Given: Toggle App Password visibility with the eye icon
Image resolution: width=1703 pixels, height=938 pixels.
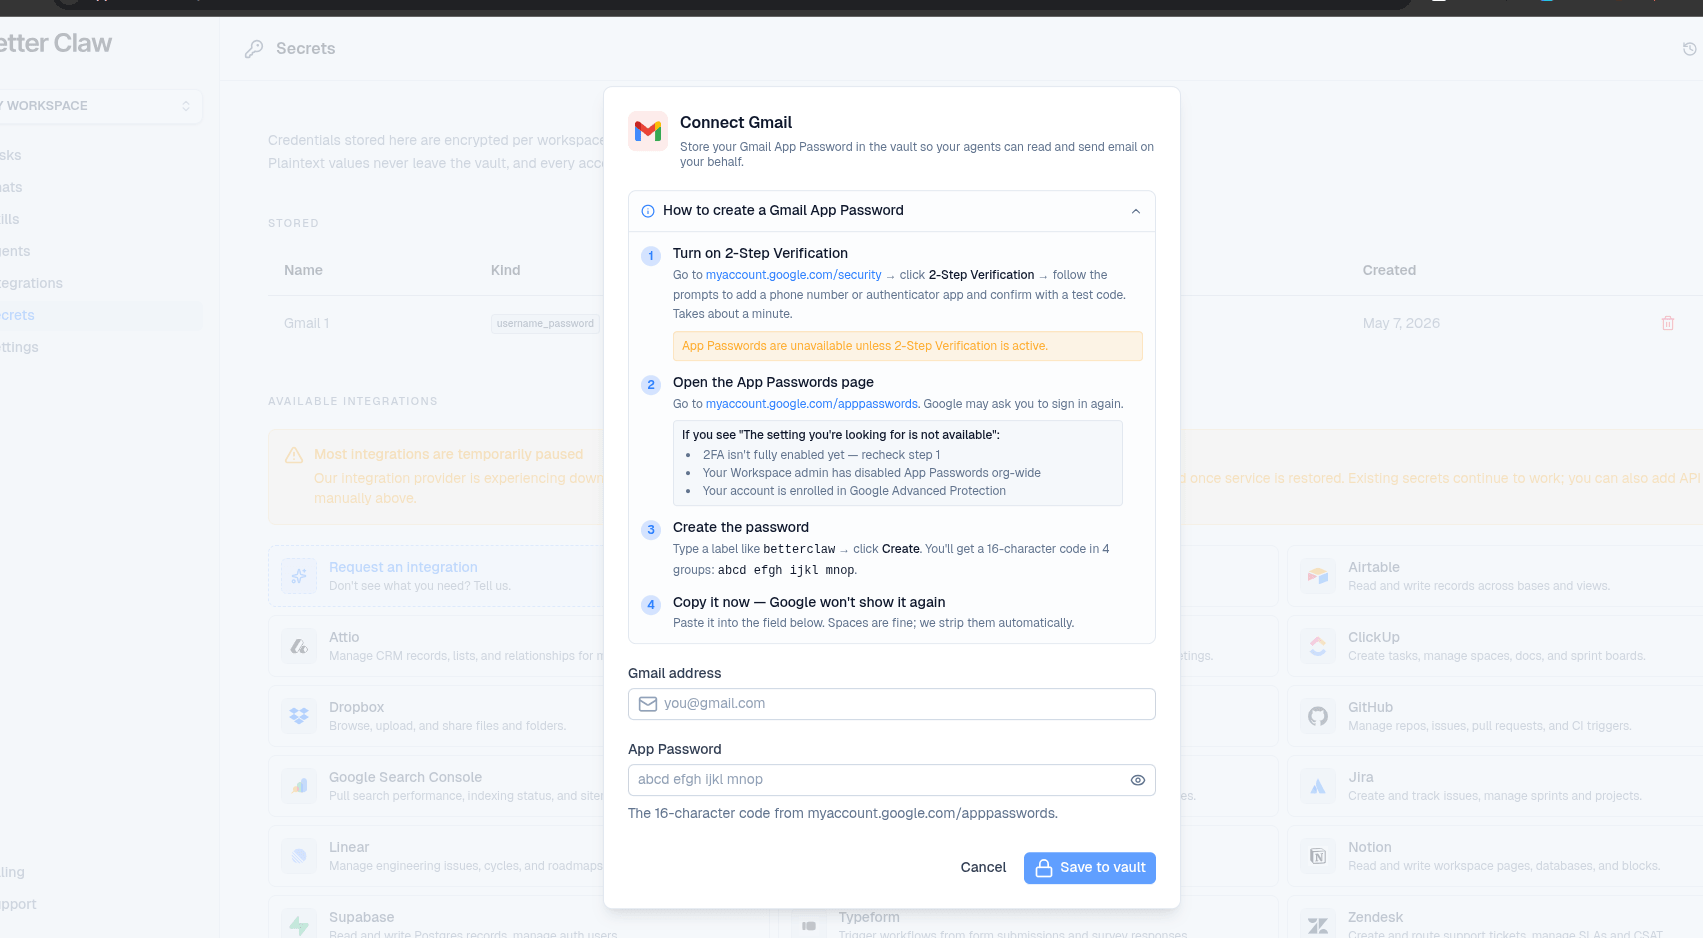Looking at the screenshot, I should [x=1137, y=780].
